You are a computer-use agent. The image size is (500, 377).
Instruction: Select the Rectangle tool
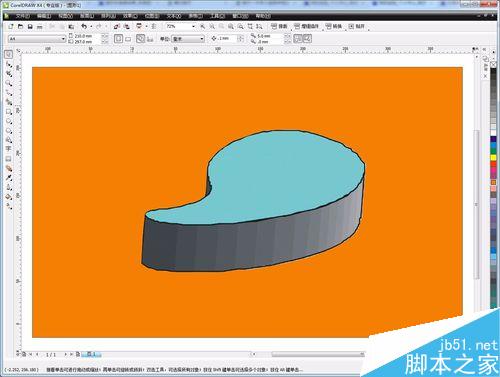pyautogui.click(x=9, y=112)
